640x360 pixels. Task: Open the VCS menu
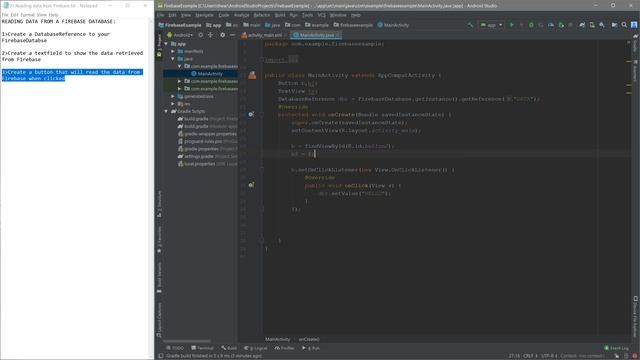point(322,15)
